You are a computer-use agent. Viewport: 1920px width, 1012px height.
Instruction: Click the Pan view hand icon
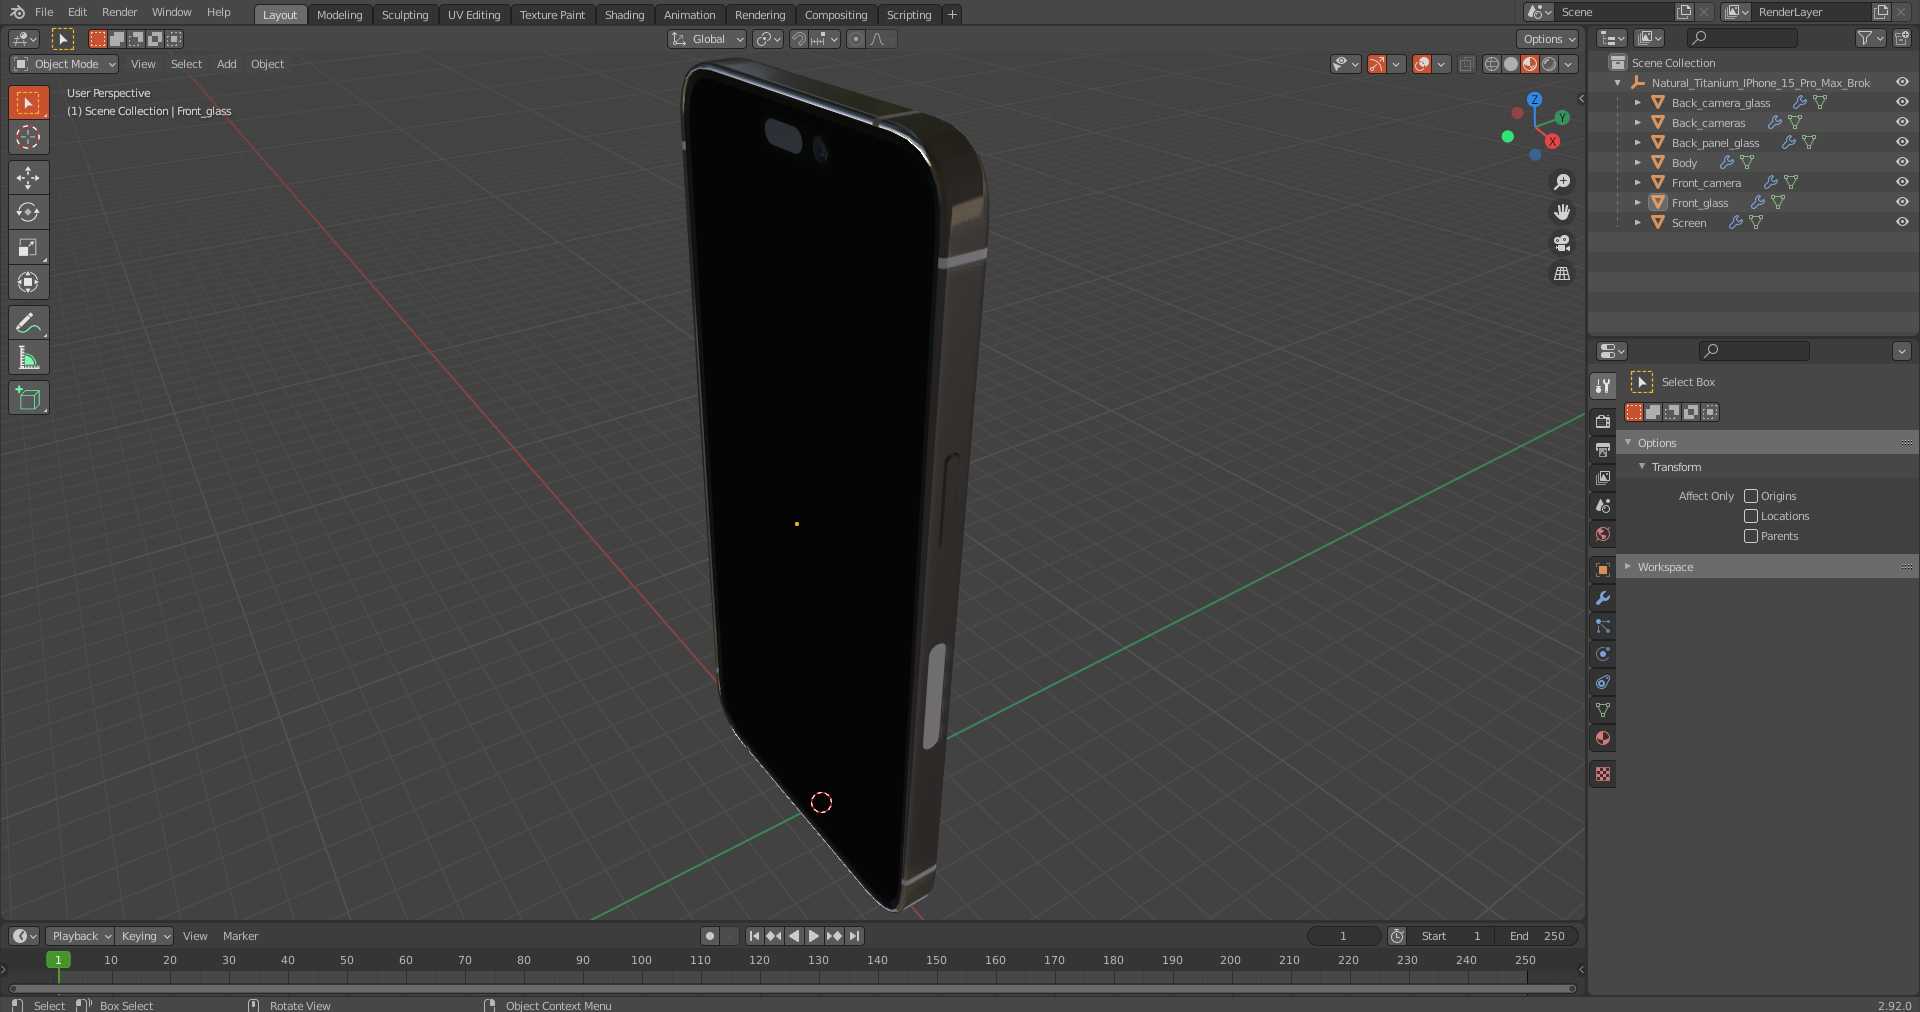click(1562, 212)
